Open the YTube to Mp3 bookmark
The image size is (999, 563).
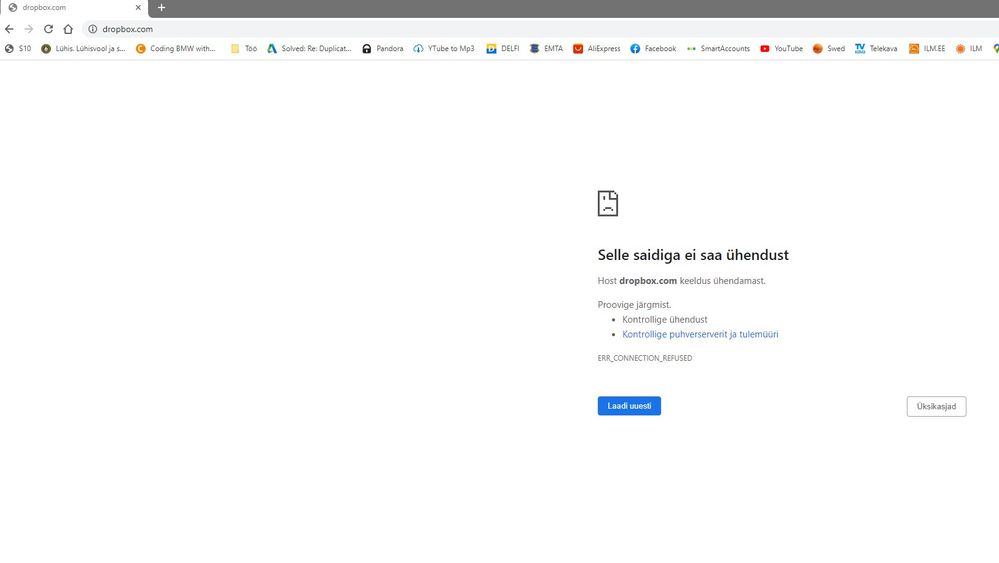[444, 48]
